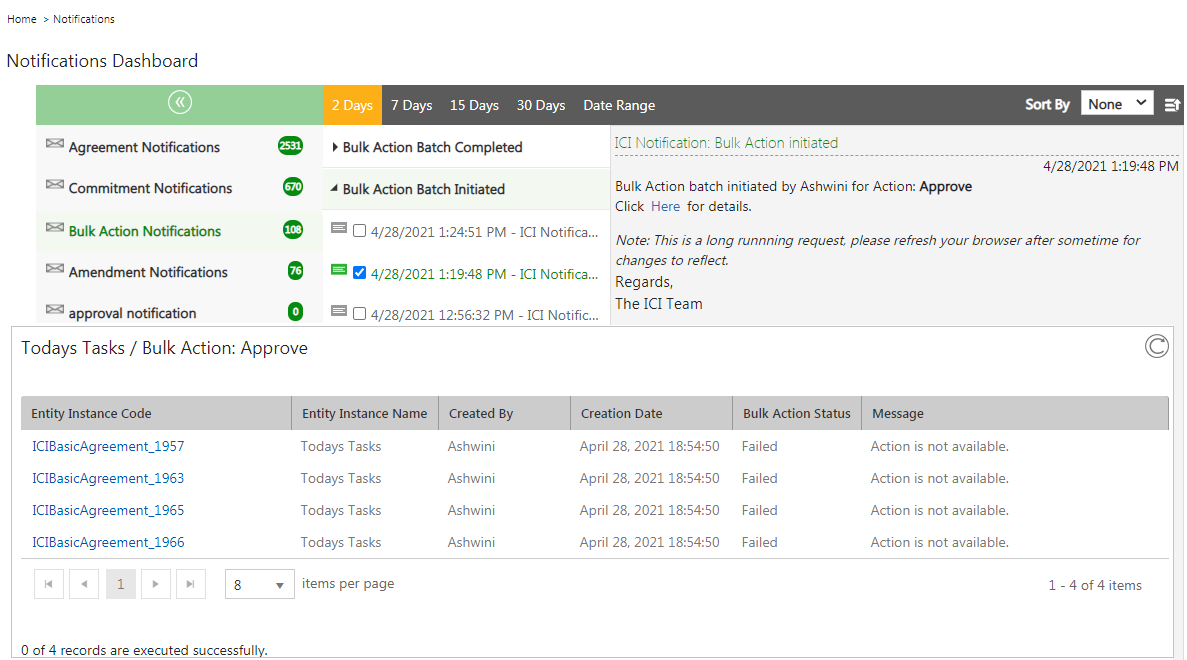
Task: Click the Here link for details
Action: point(665,206)
